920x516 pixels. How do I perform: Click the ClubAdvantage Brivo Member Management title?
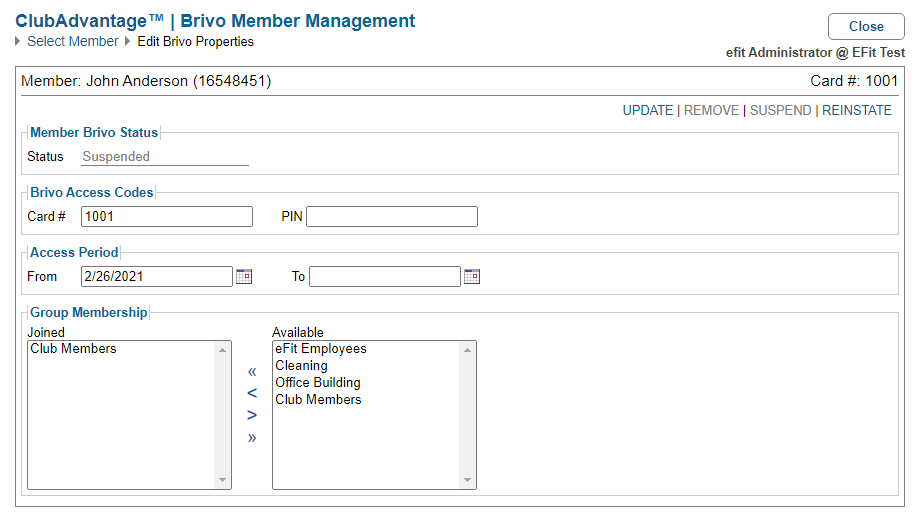pos(215,21)
